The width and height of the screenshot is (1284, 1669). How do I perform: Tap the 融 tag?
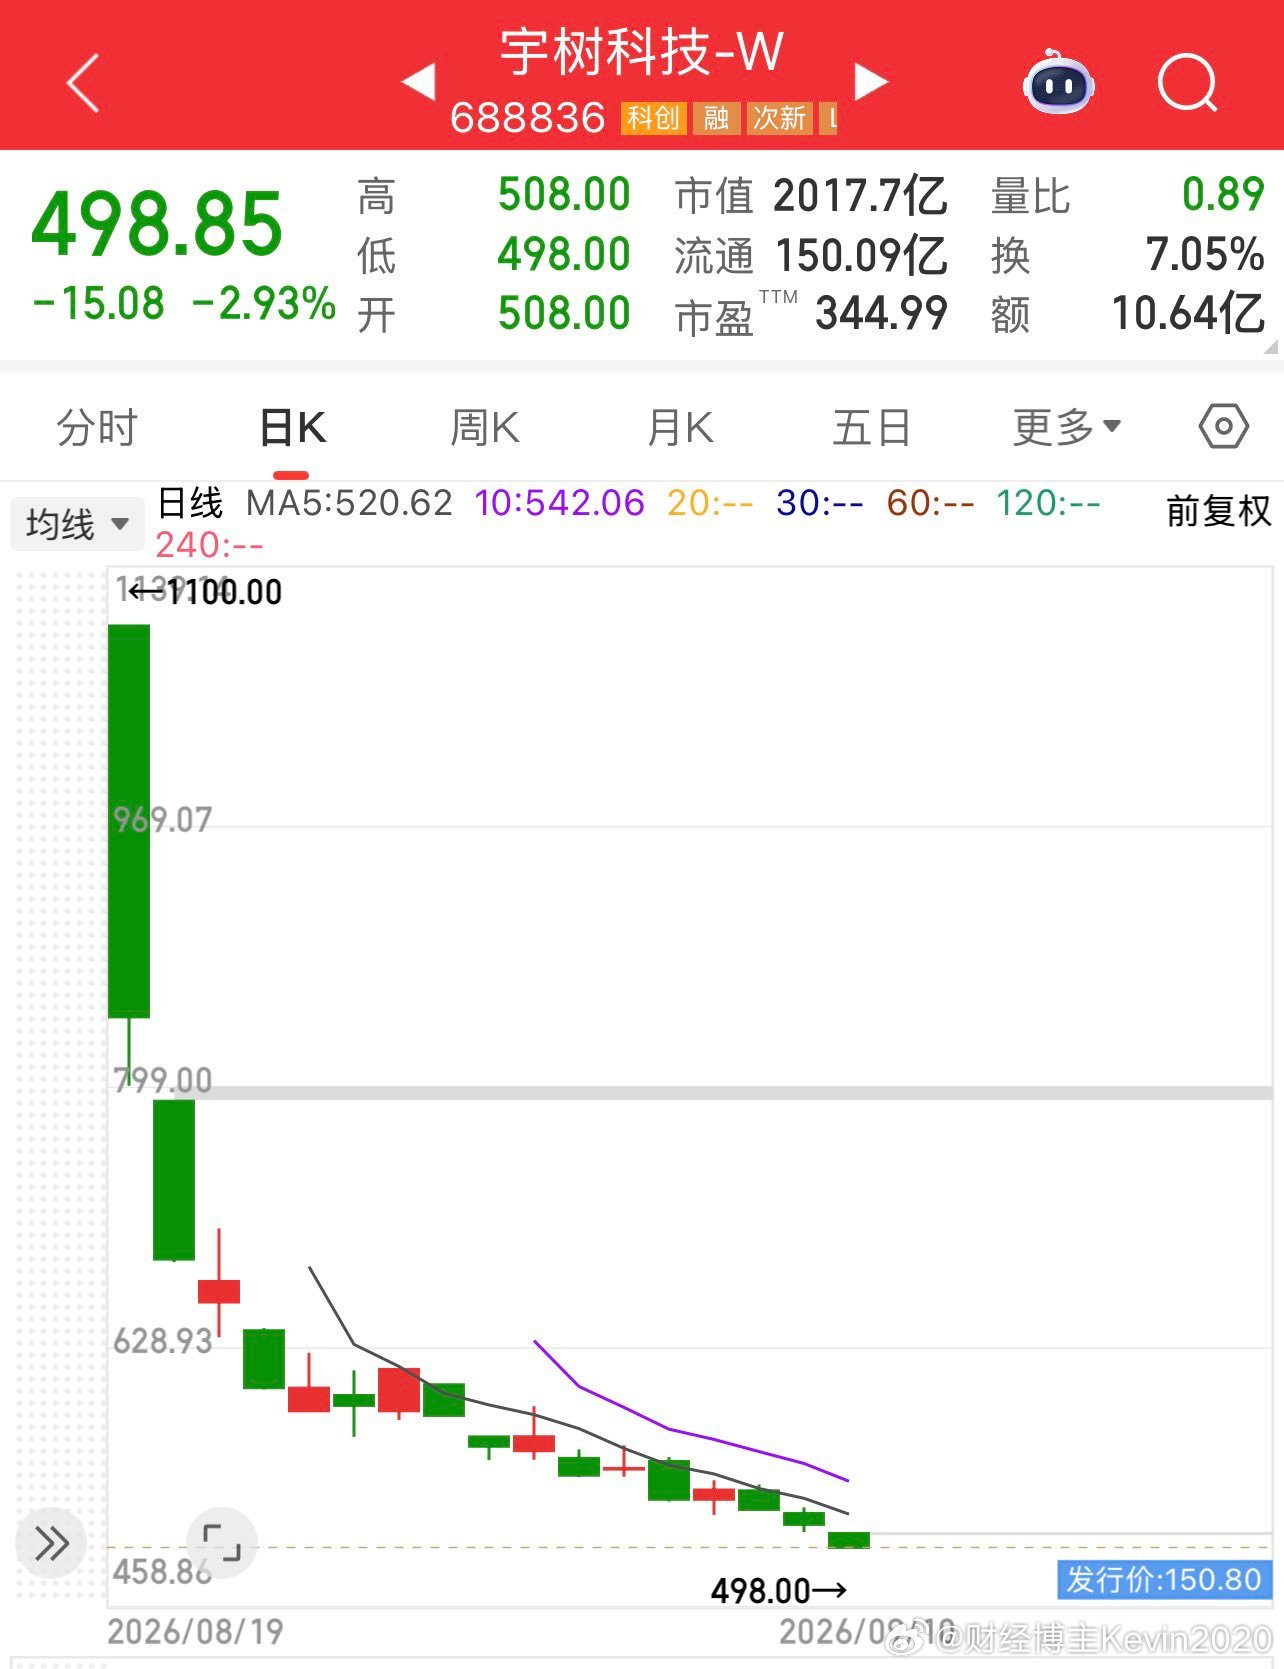[716, 118]
